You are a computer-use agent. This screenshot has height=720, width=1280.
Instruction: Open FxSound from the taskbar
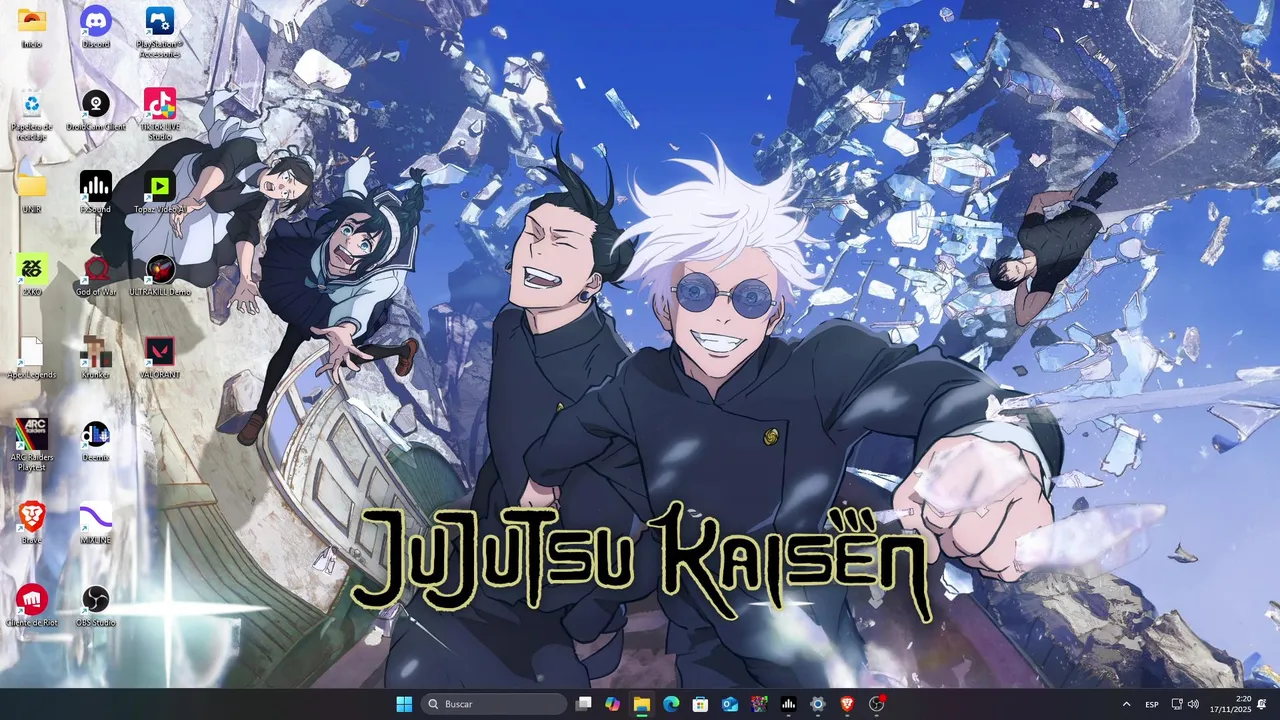coord(789,704)
